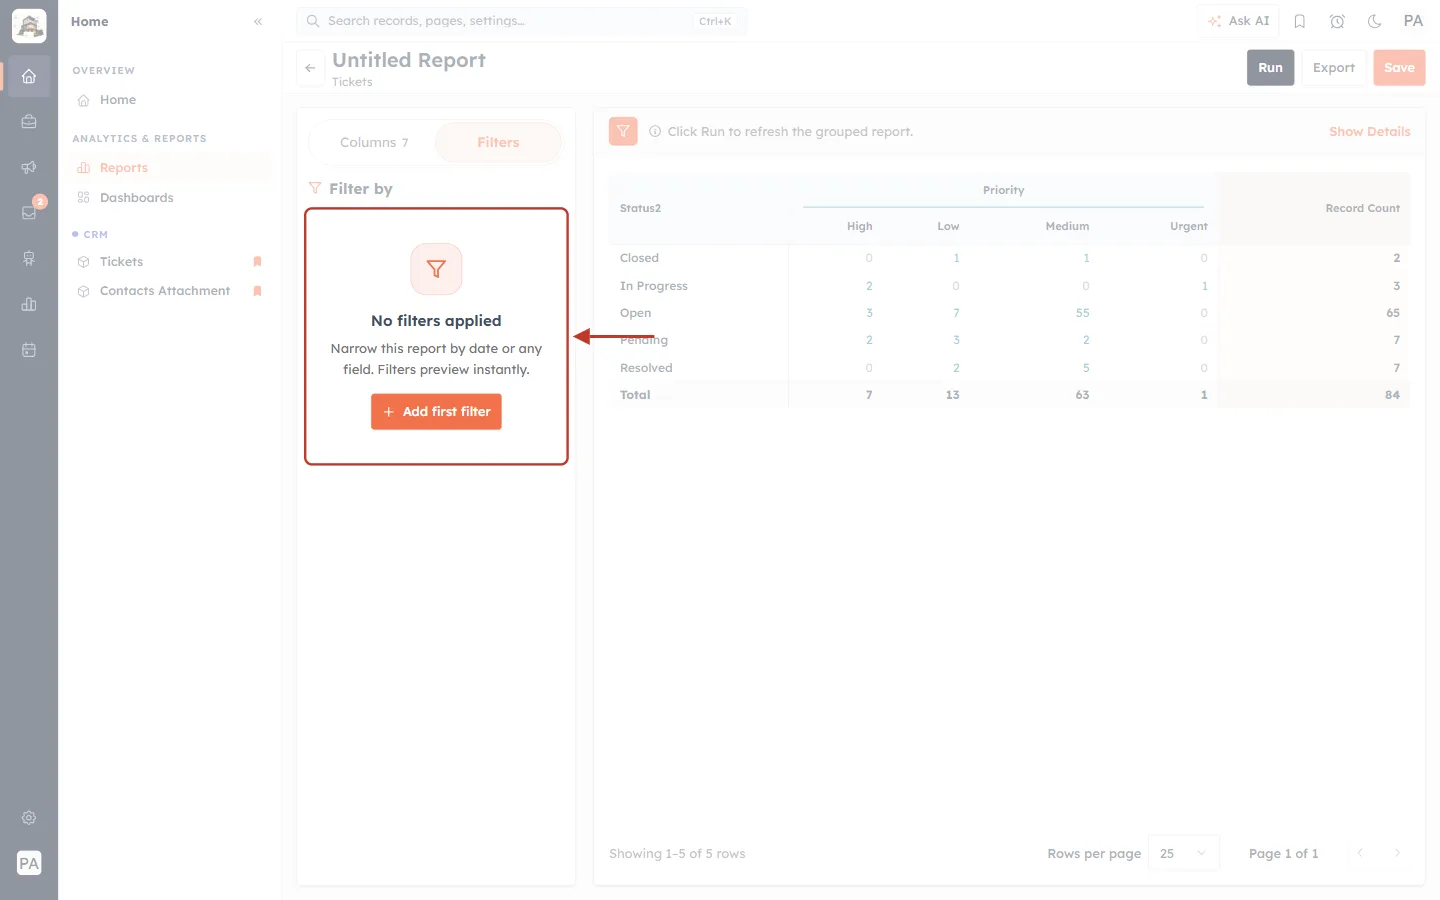Open the calendar icon in left rail
This screenshot has height=900, width=1440.
pyautogui.click(x=29, y=350)
